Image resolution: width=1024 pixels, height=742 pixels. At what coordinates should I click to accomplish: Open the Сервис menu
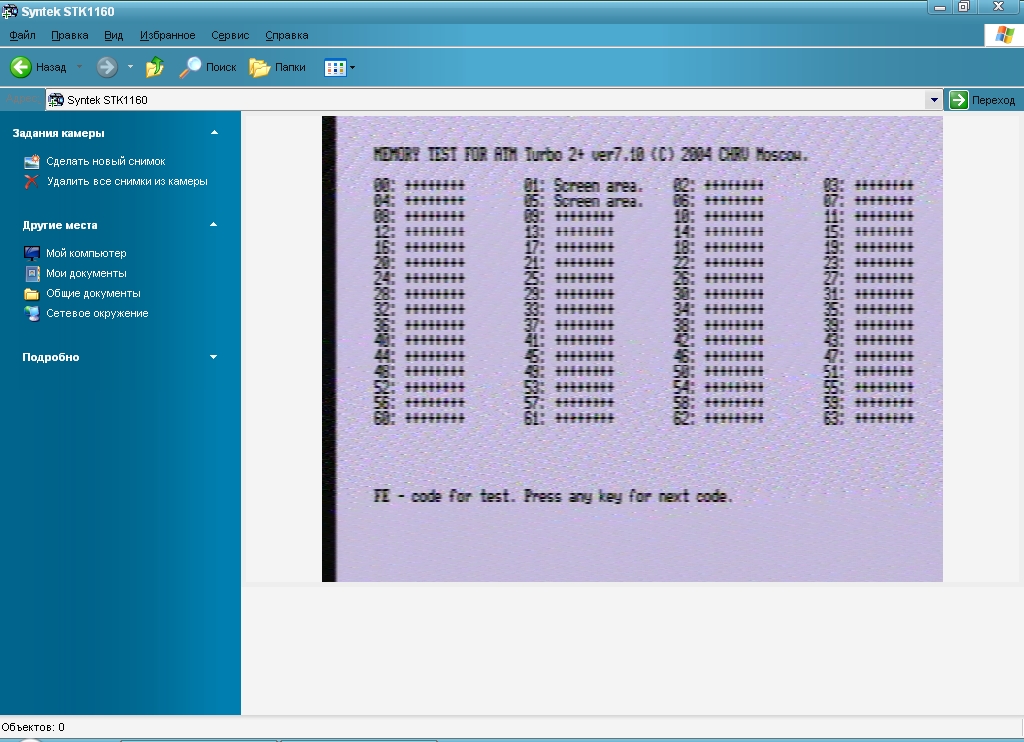[230, 35]
